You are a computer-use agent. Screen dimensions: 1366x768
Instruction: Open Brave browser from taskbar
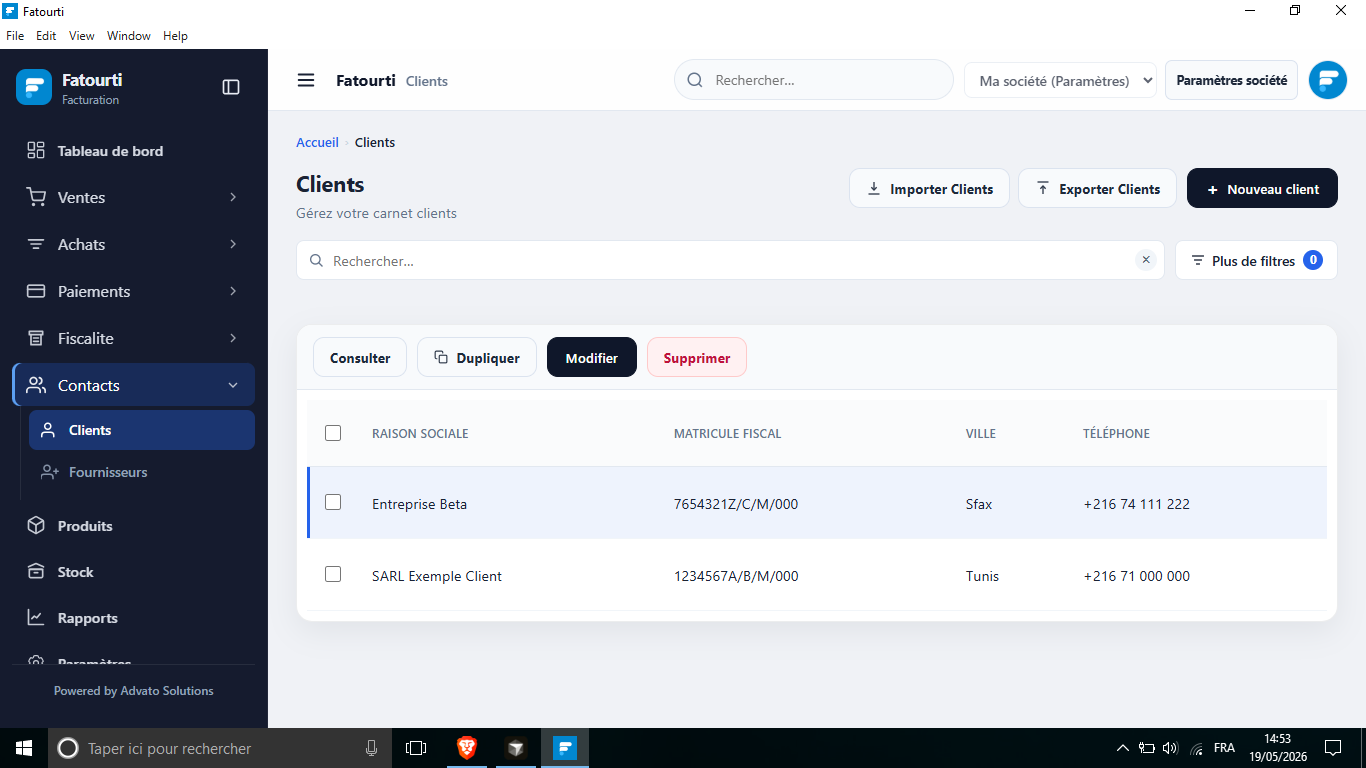coord(467,748)
